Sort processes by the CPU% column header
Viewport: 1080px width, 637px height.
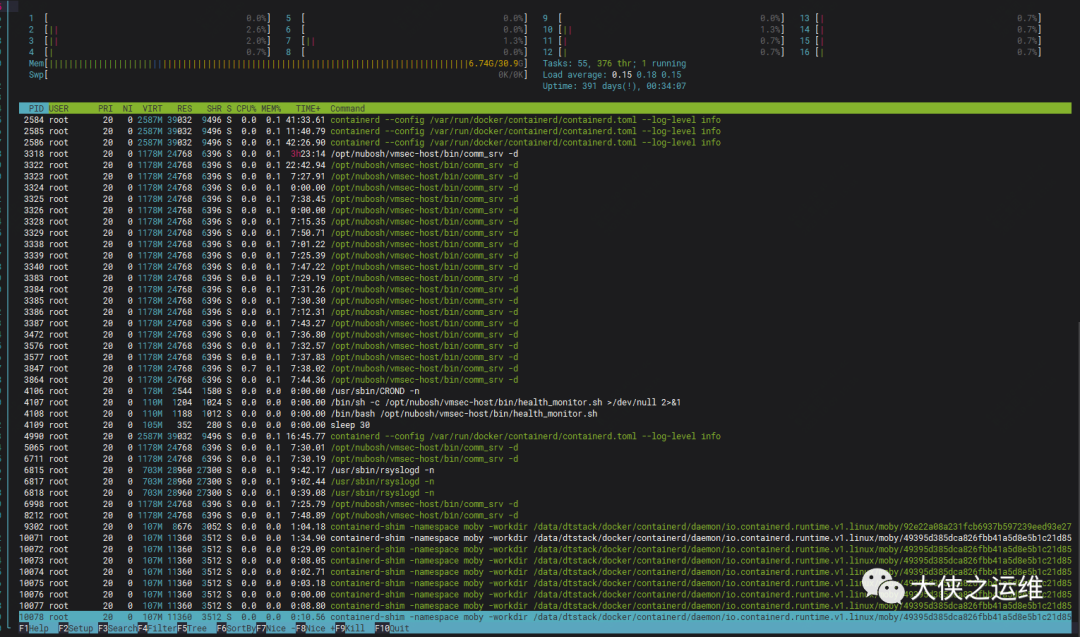click(x=247, y=108)
